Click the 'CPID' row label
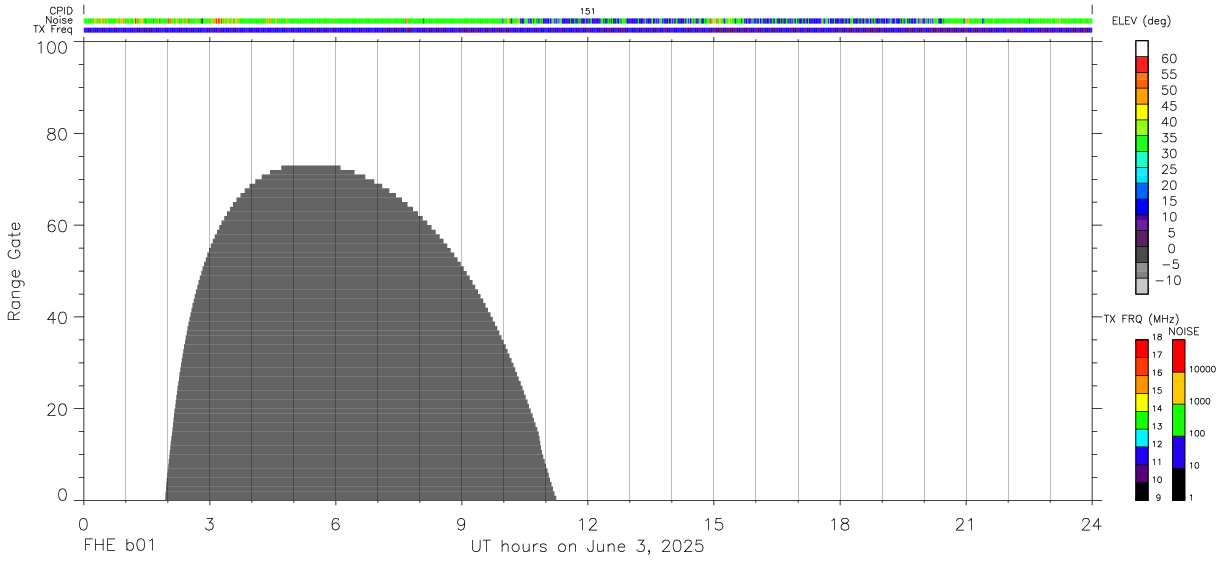 point(62,11)
